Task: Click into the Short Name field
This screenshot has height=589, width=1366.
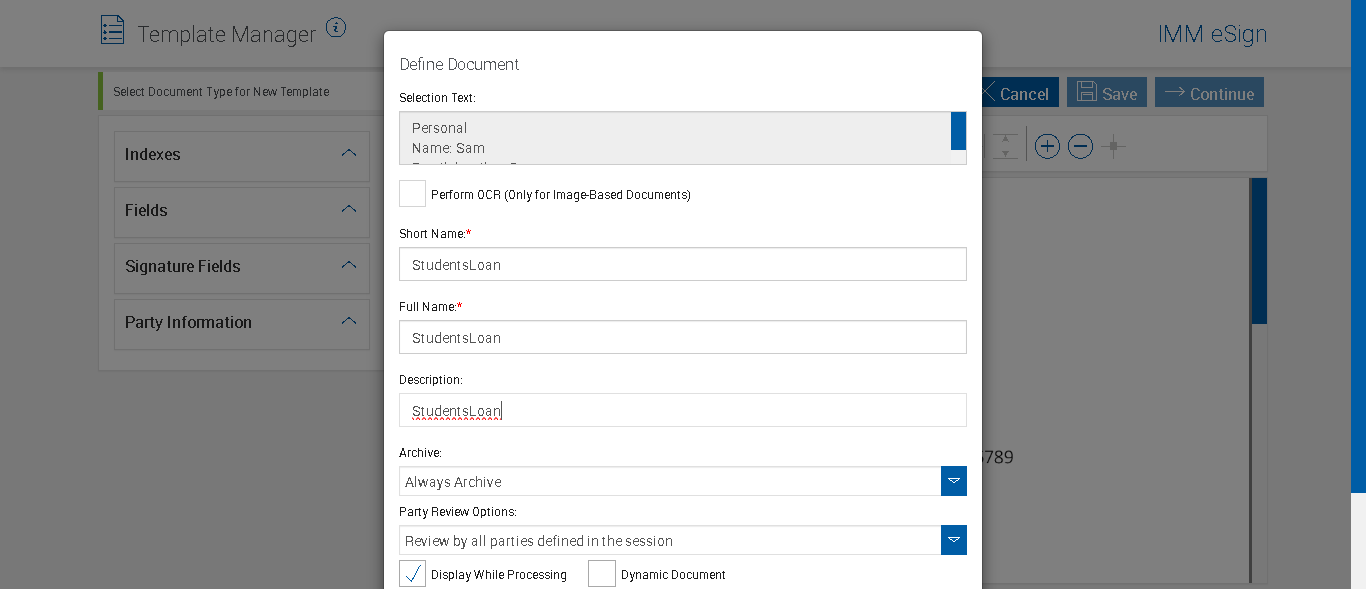Action: [682, 265]
